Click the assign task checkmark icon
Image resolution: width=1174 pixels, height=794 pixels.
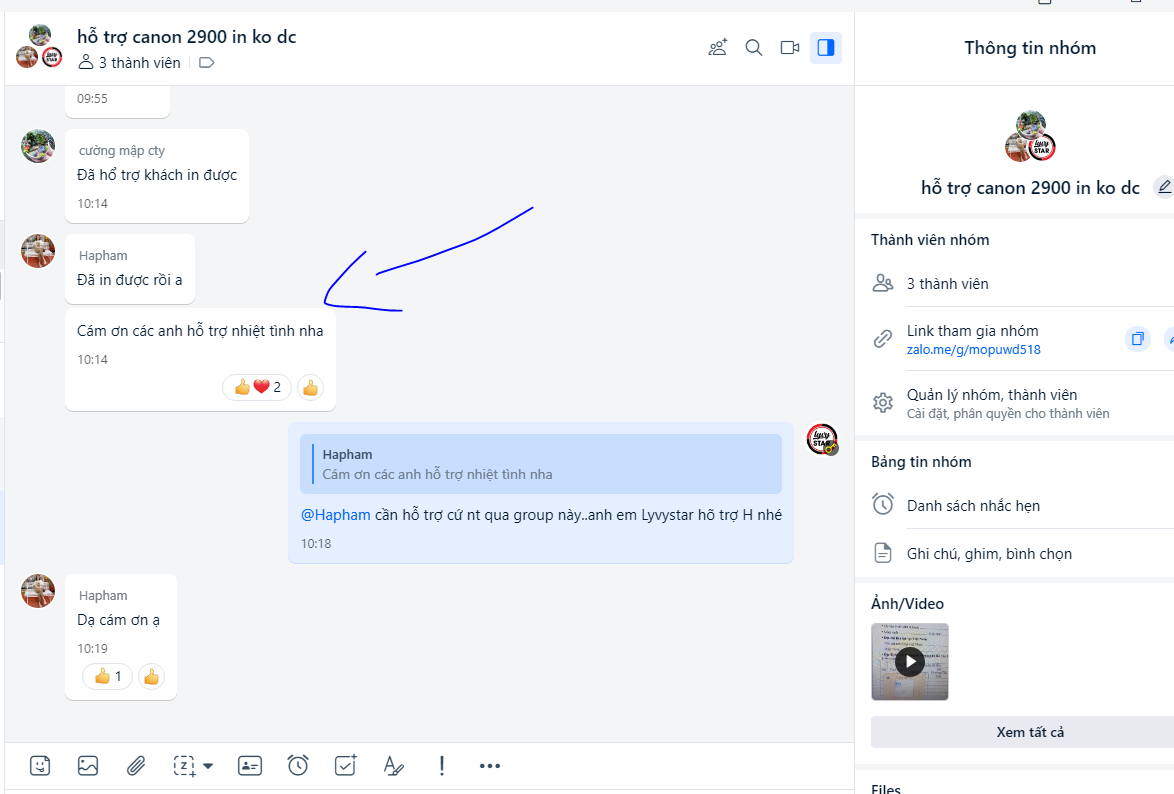click(346, 766)
